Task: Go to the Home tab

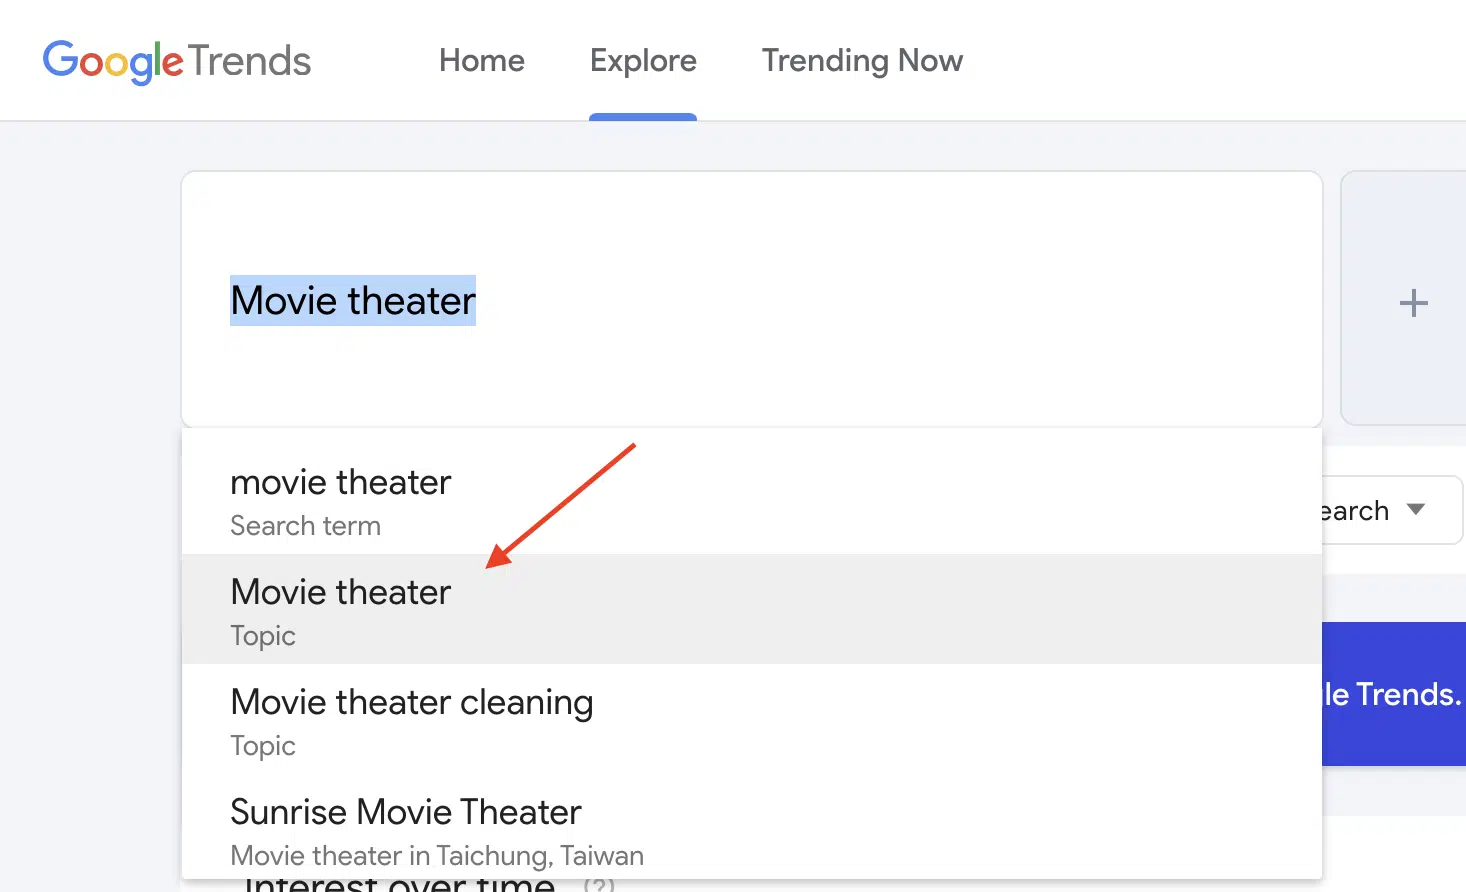Action: coord(482,61)
